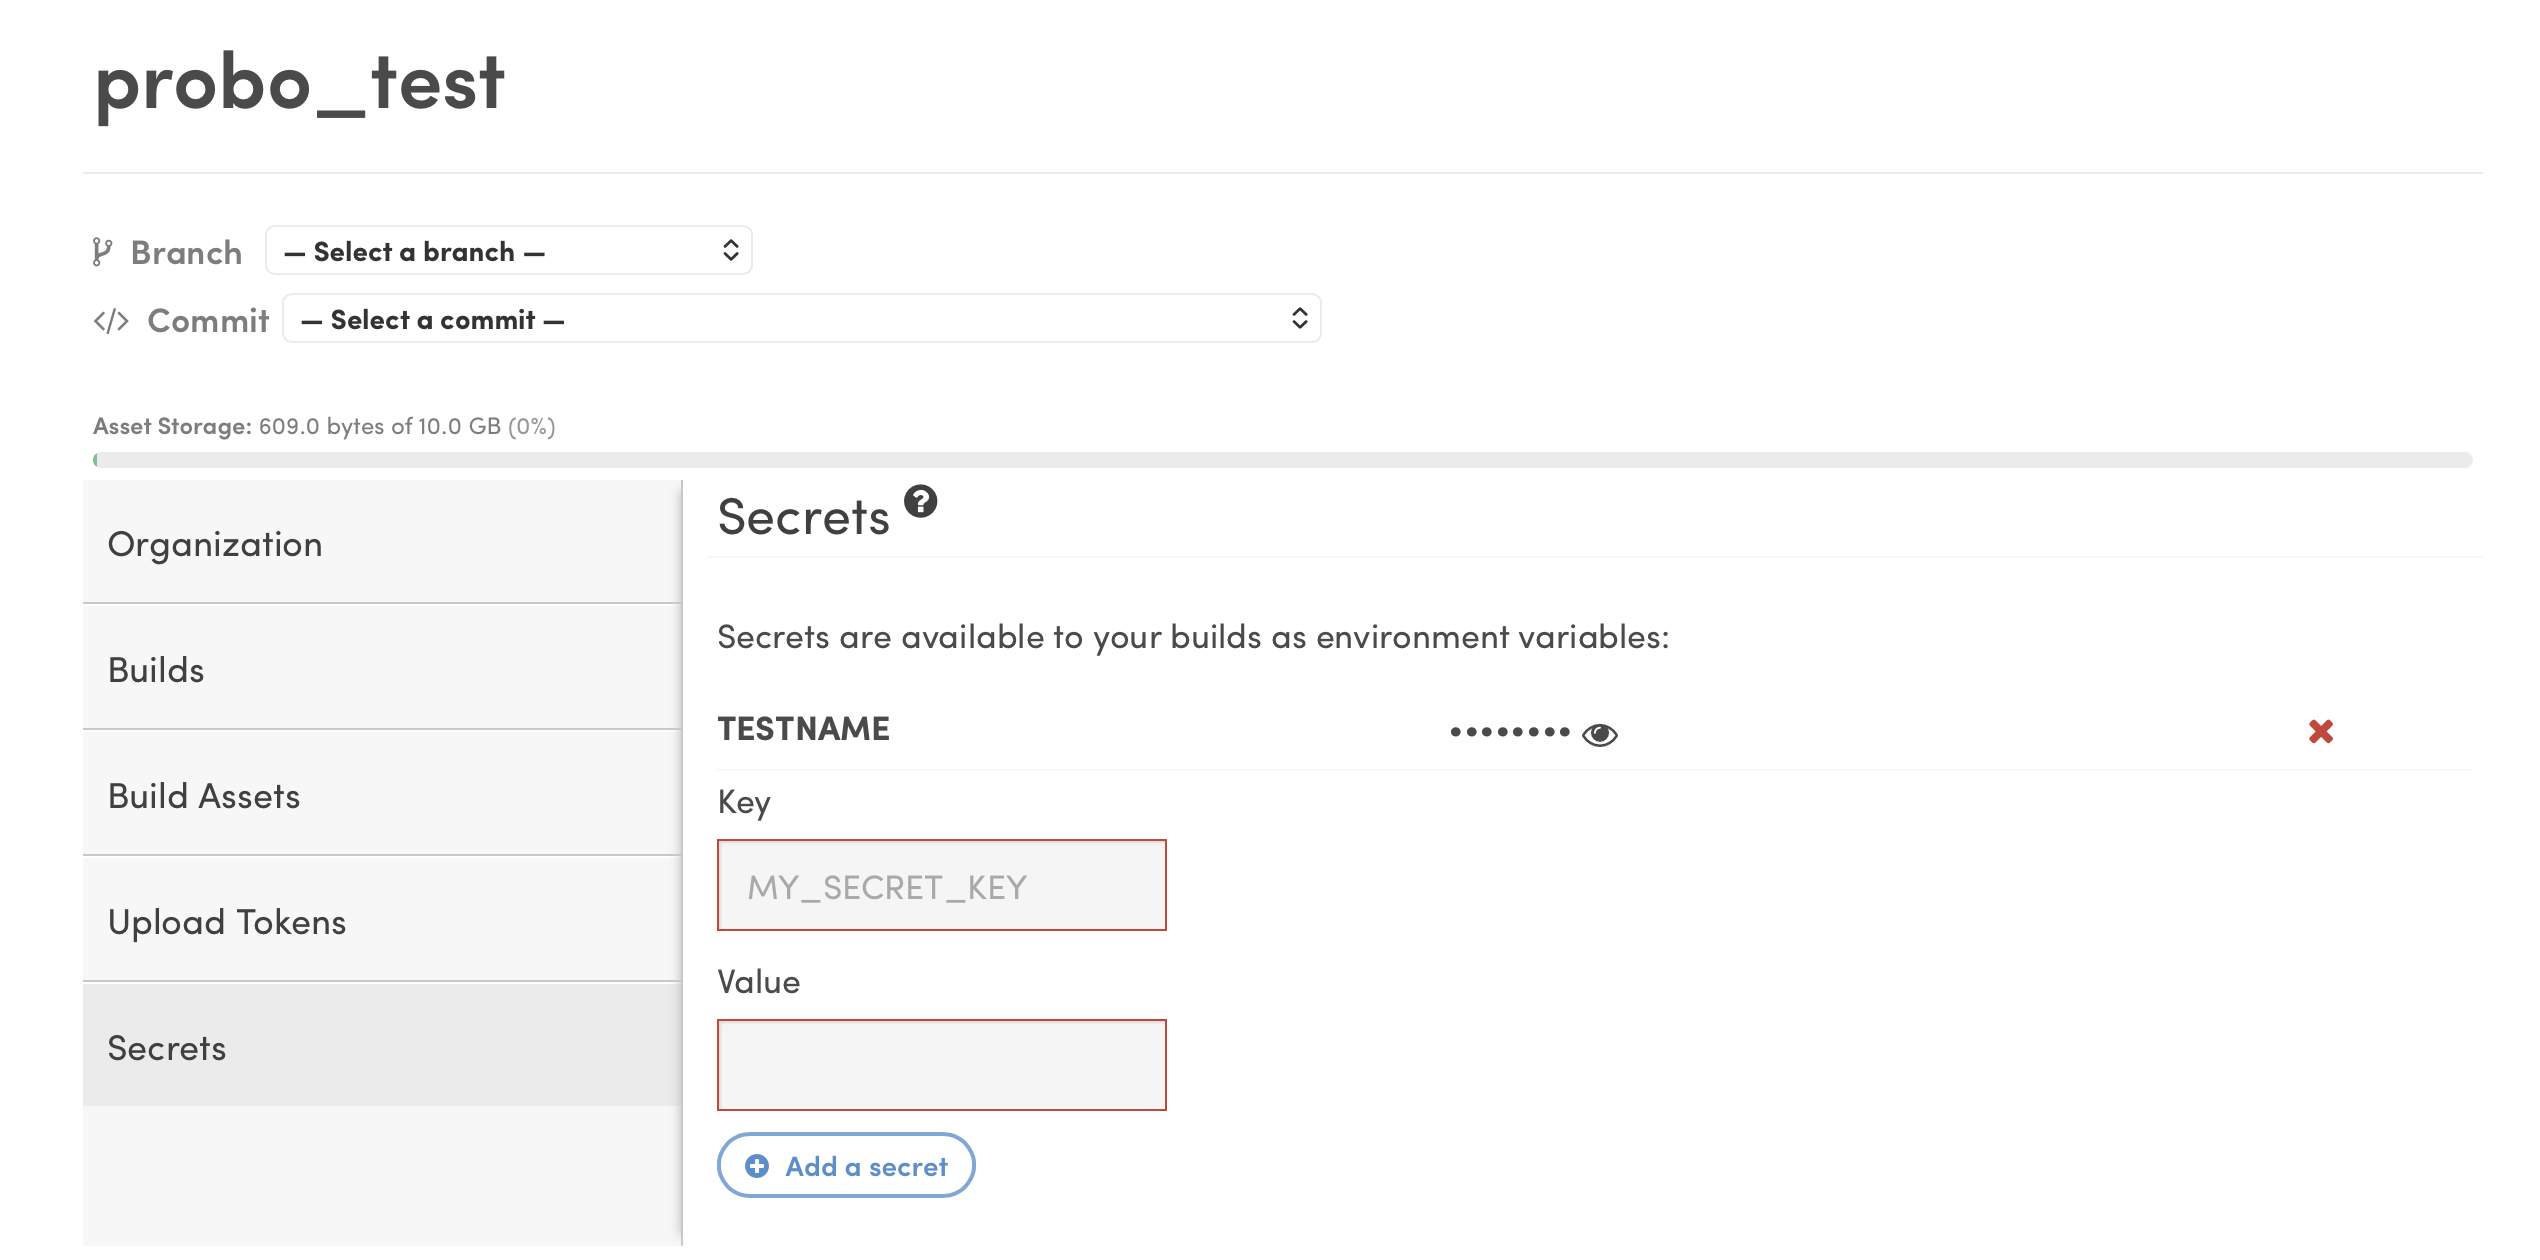Click the Add a secret button

point(846,1165)
